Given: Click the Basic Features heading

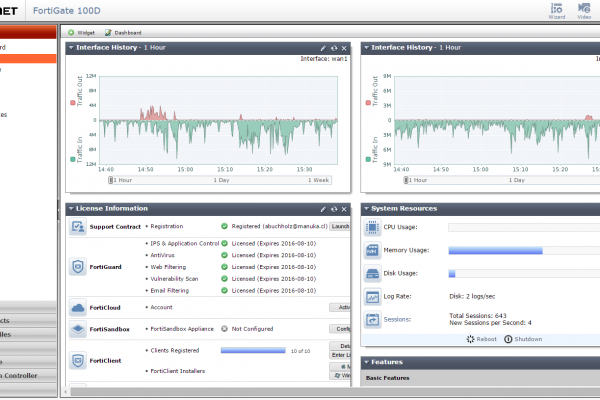Looking at the screenshot, I should pos(388,378).
